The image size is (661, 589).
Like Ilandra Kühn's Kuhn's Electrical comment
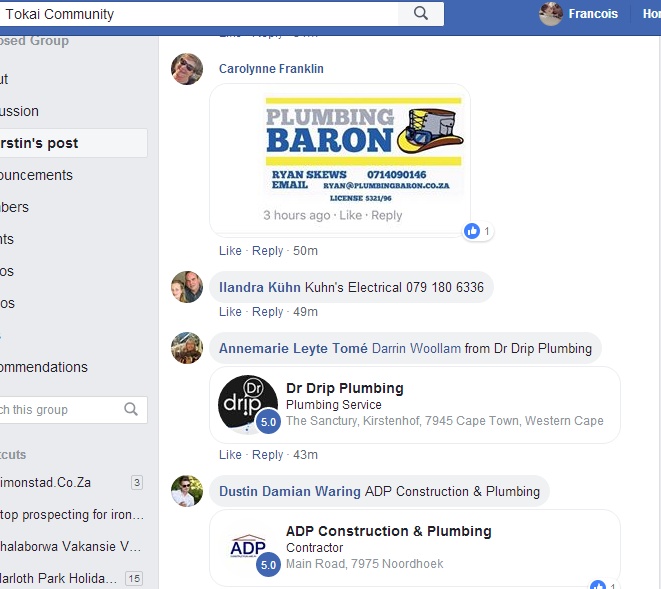point(230,312)
